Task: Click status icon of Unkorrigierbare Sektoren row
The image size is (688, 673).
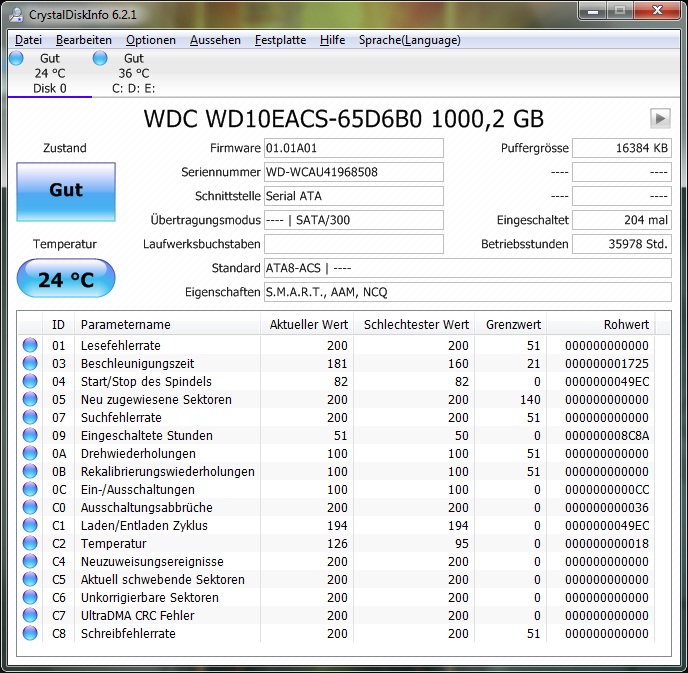Action: click(30, 597)
